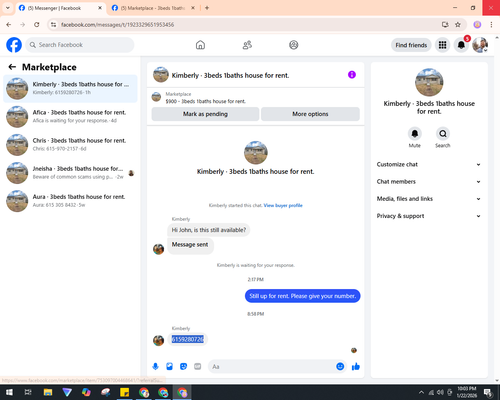Expand Chat members section

[x=429, y=182]
